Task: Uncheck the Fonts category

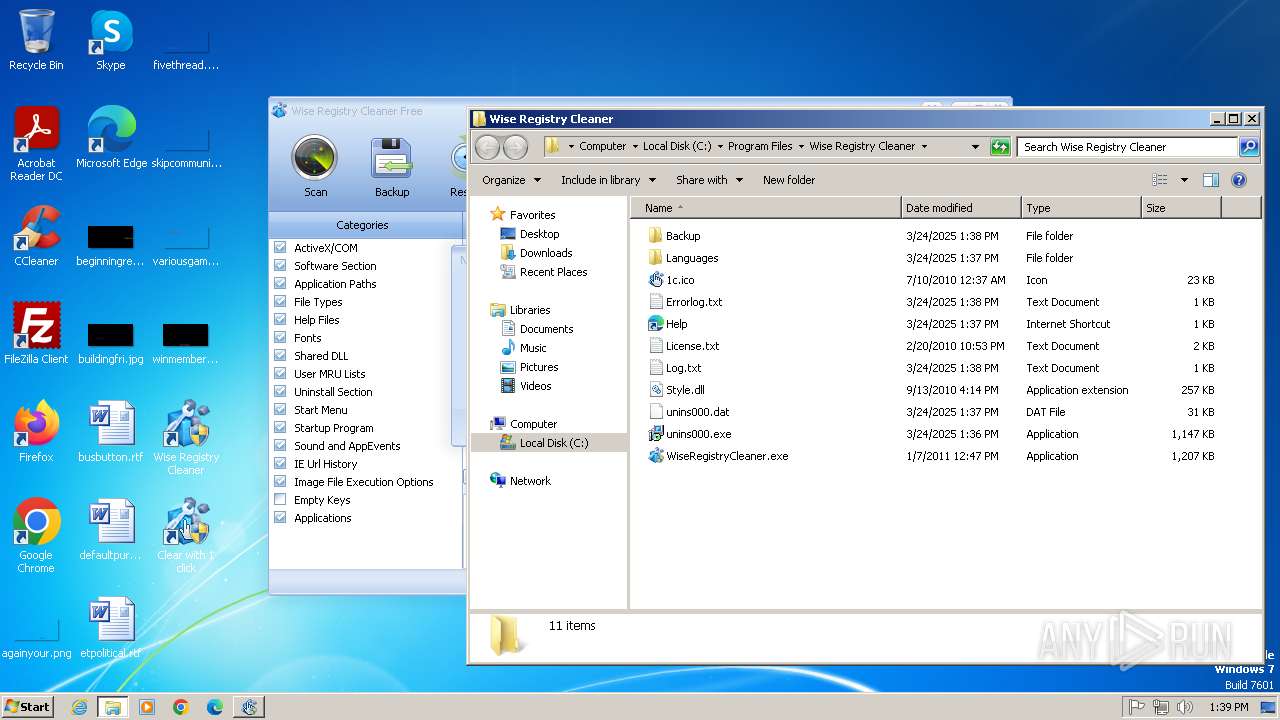Action: coord(280,338)
